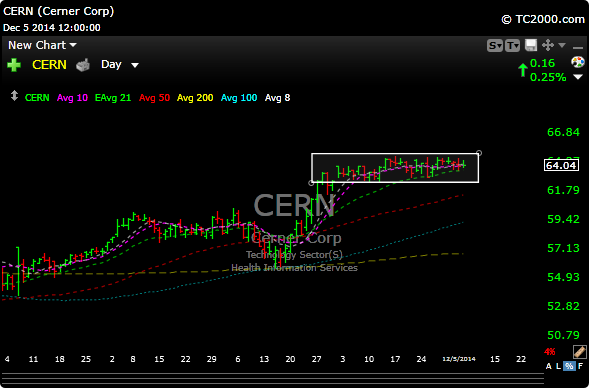Viewport: 589px width, 388px height.
Task: Select the Avg 100 legend label
Action: (x=239, y=98)
